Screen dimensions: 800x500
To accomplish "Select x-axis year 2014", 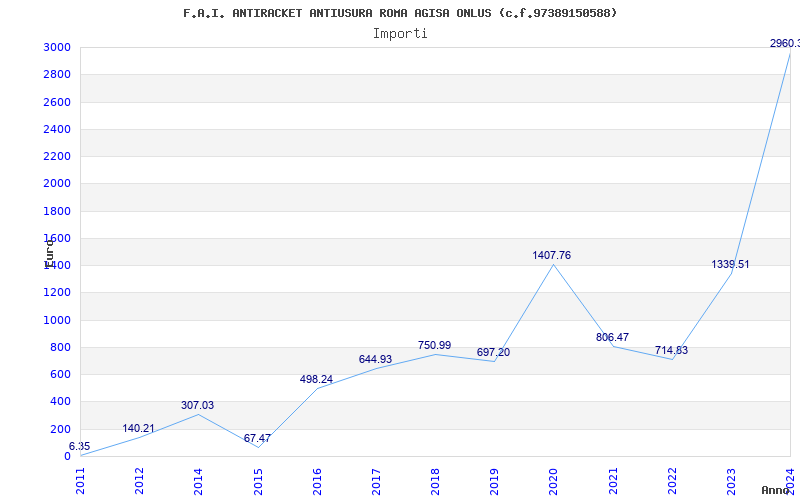I will [198, 481].
